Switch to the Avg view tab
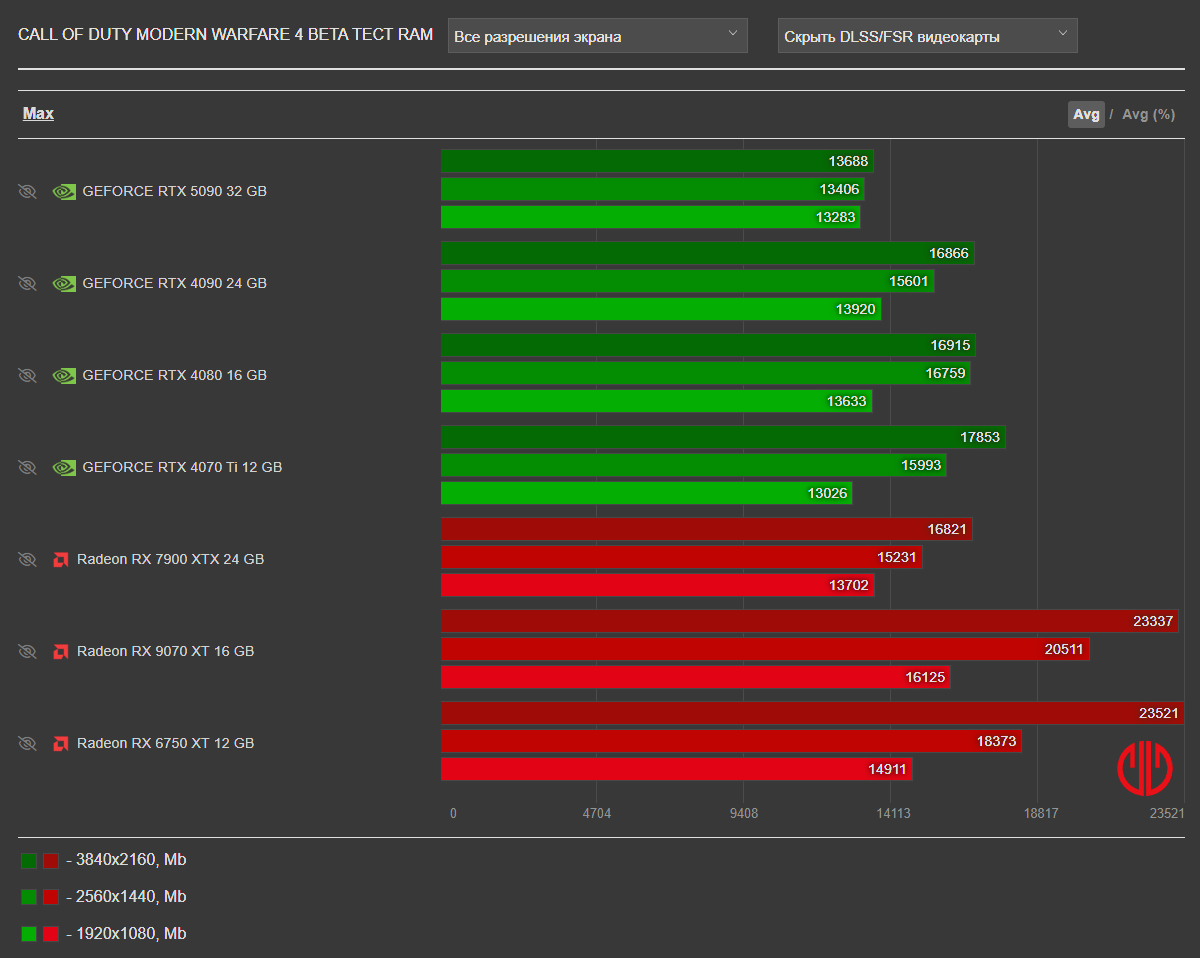The width and height of the screenshot is (1200, 958). tap(1086, 114)
